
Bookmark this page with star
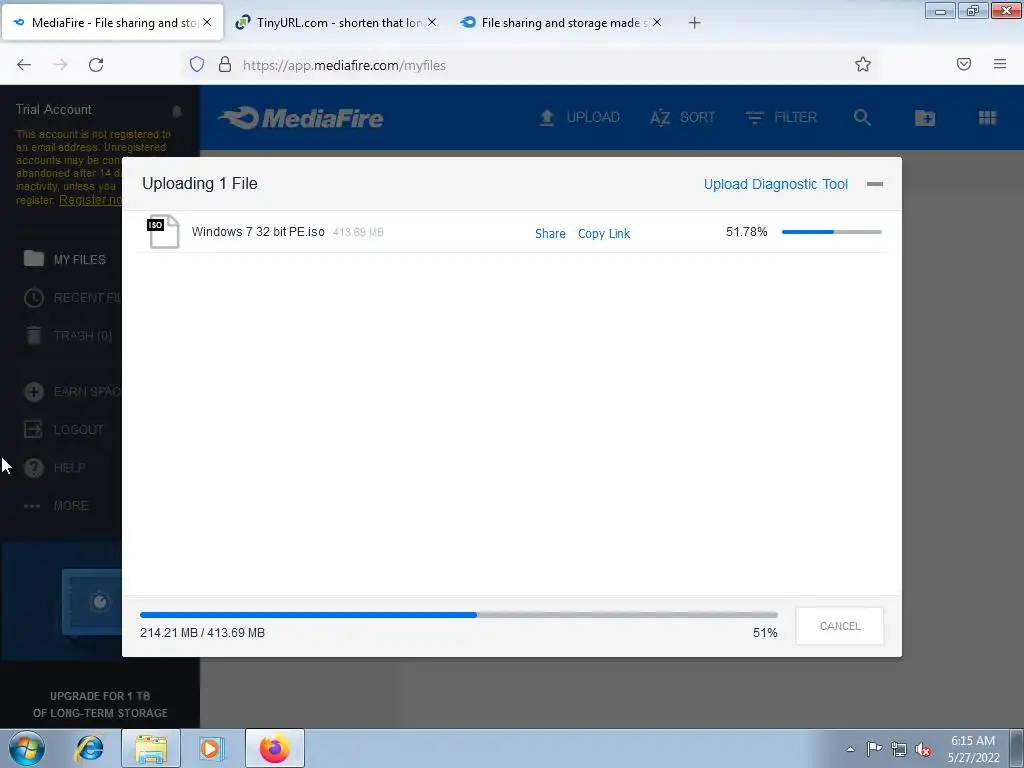point(863,64)
